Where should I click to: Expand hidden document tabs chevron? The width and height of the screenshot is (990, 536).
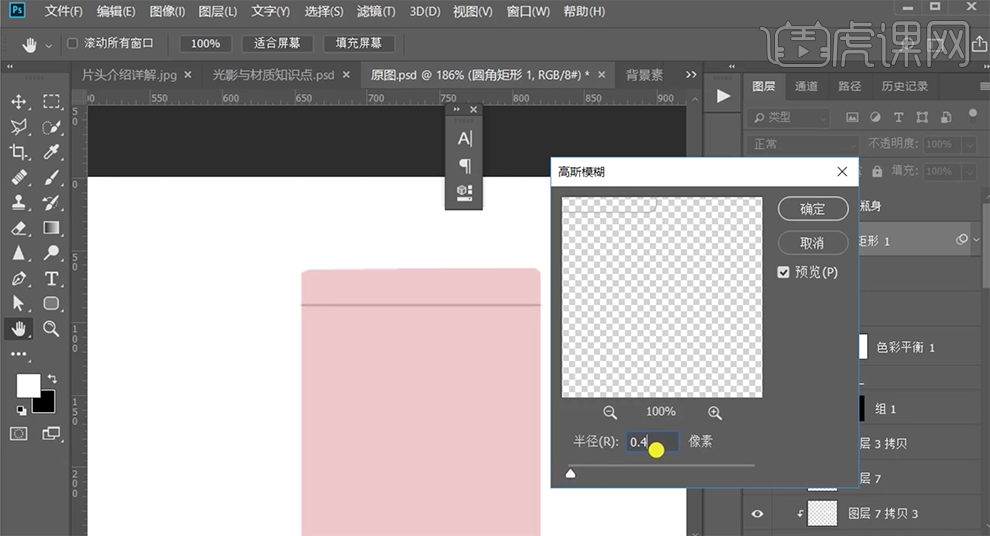click(690, 75)
